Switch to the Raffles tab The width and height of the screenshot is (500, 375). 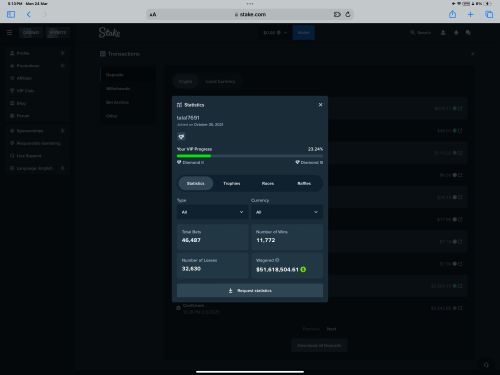304,183
